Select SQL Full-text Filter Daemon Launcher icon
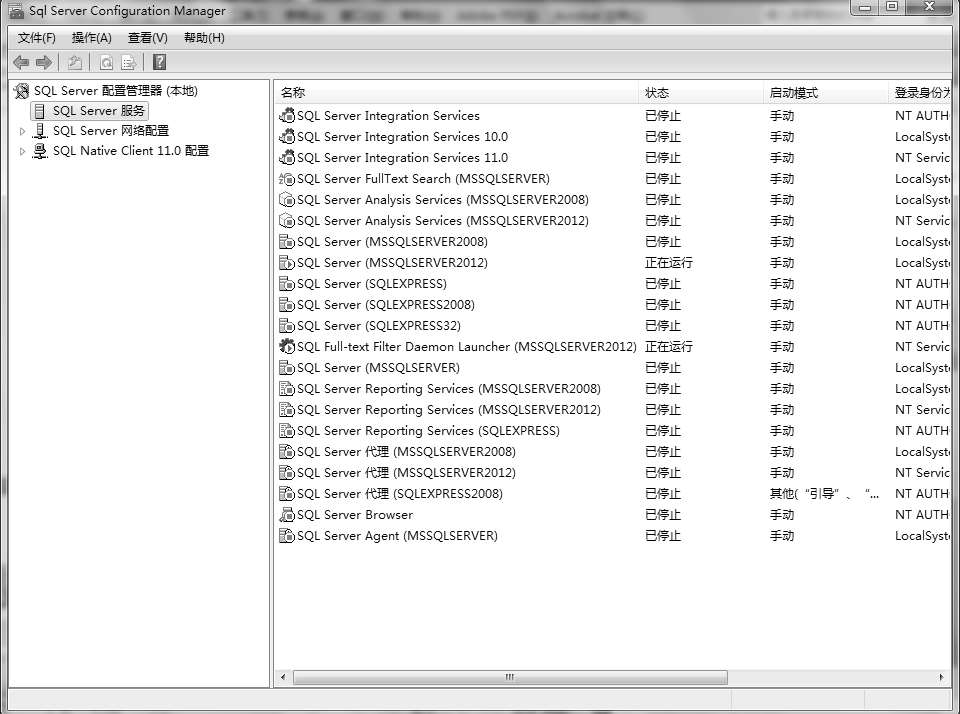Viewport: 960px width, 714px height. coord(287,347)
